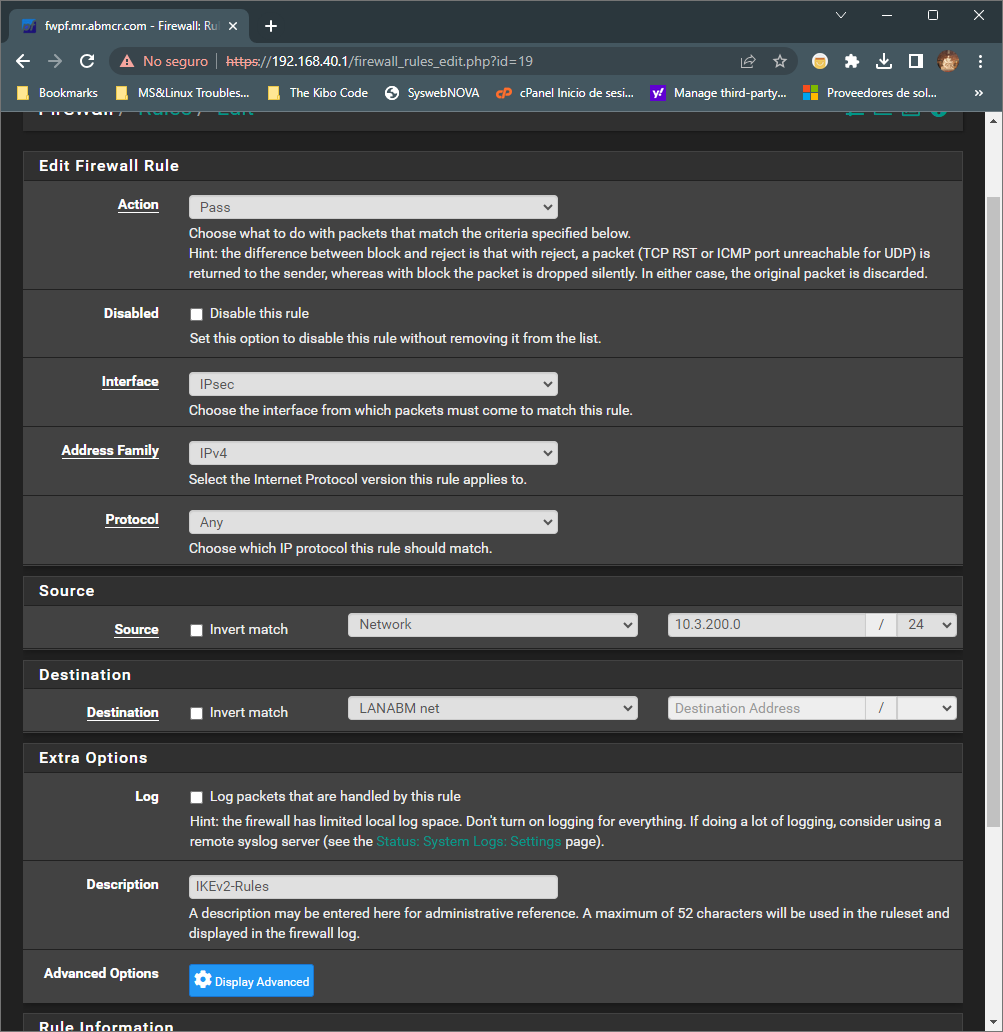Viewport: 1003px width, 1032px height.
Task: Open the new tab plus button
Action: click(270, 26)
